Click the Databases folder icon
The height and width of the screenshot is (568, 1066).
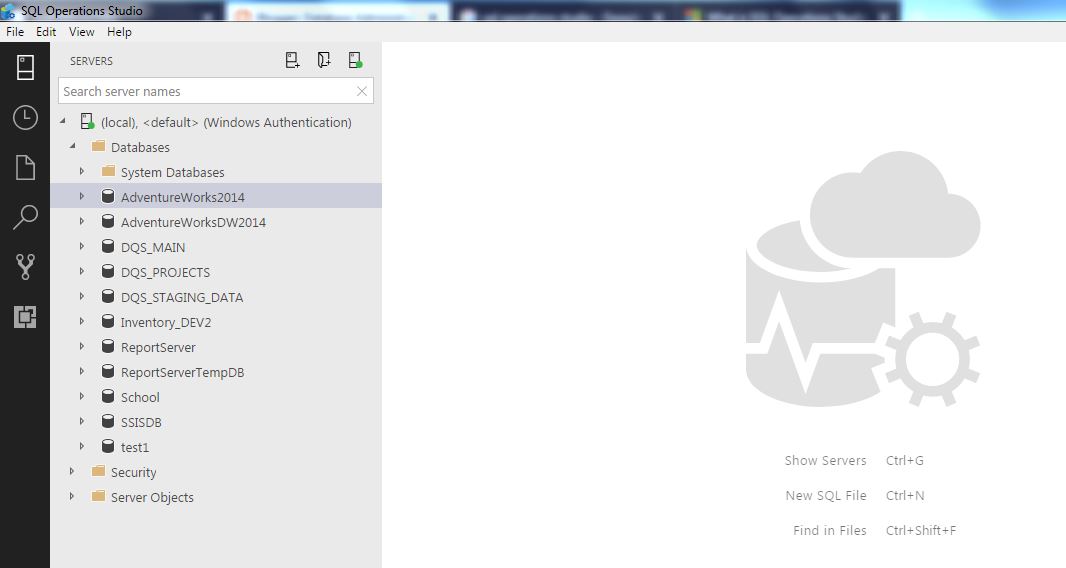98,146
